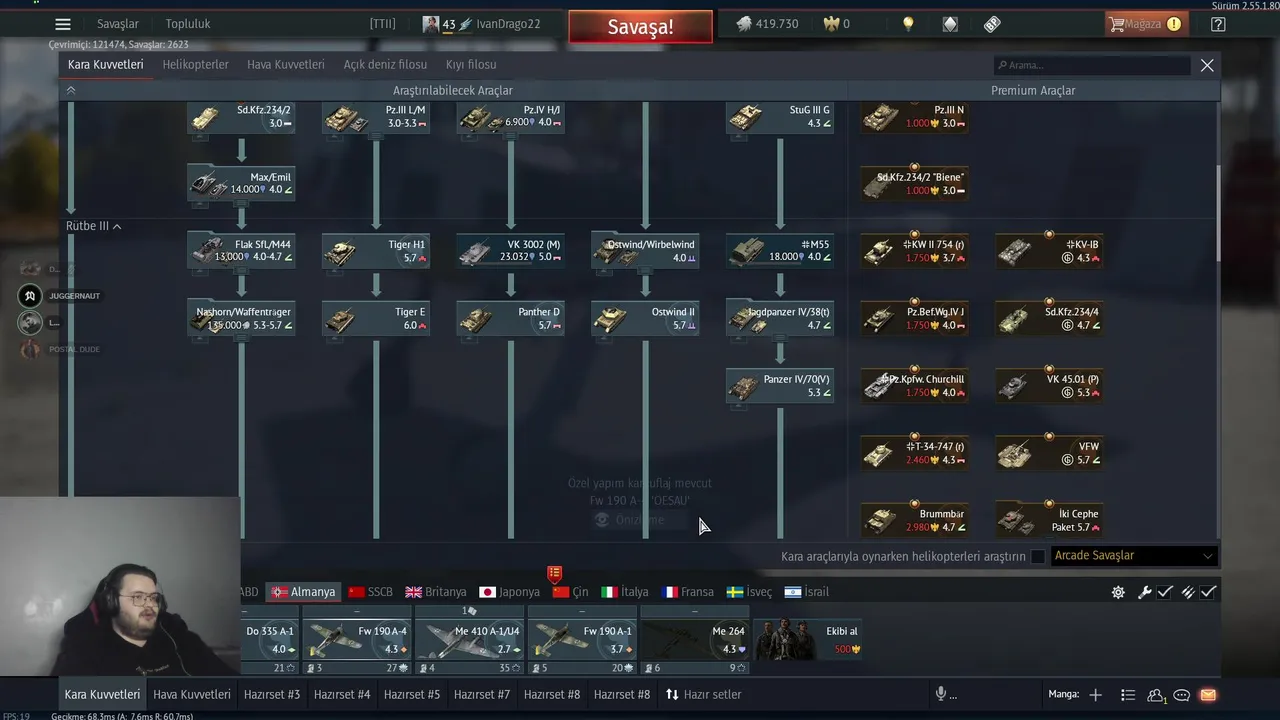Open the Battle Pass ticket icon
This screenshot has height=720, width=1280.
(x=992, y=24)
